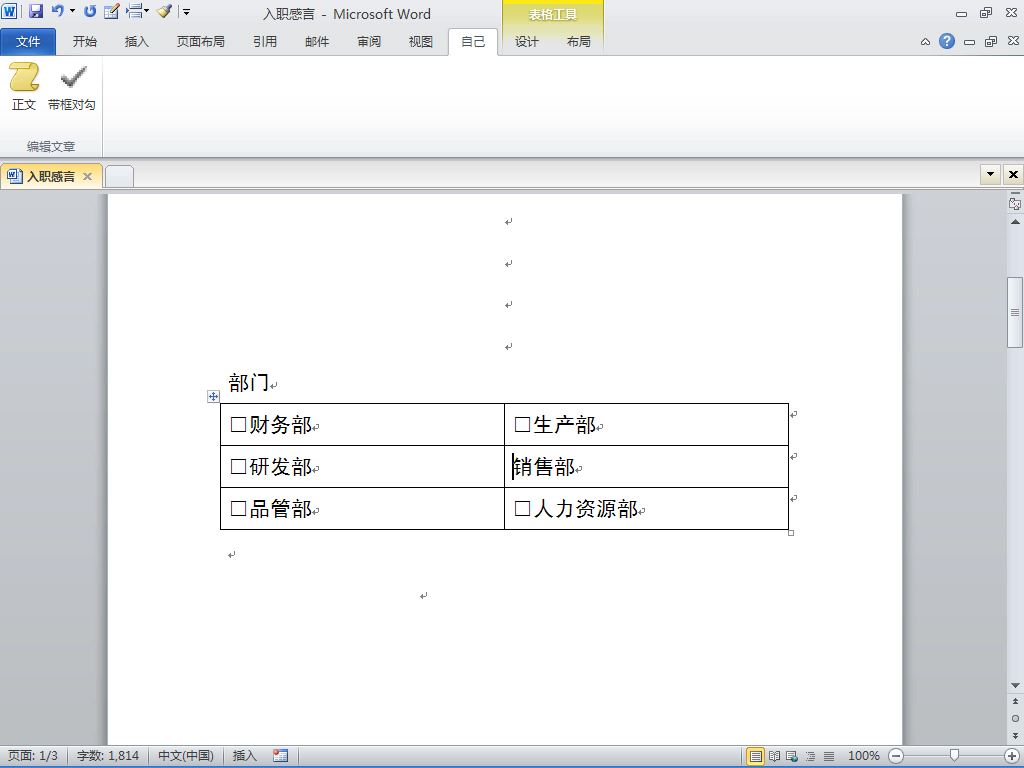This screenshot has width=1024, height=768.
Task: Go to previous page double-arrow button
Action: click(1015, 701)
